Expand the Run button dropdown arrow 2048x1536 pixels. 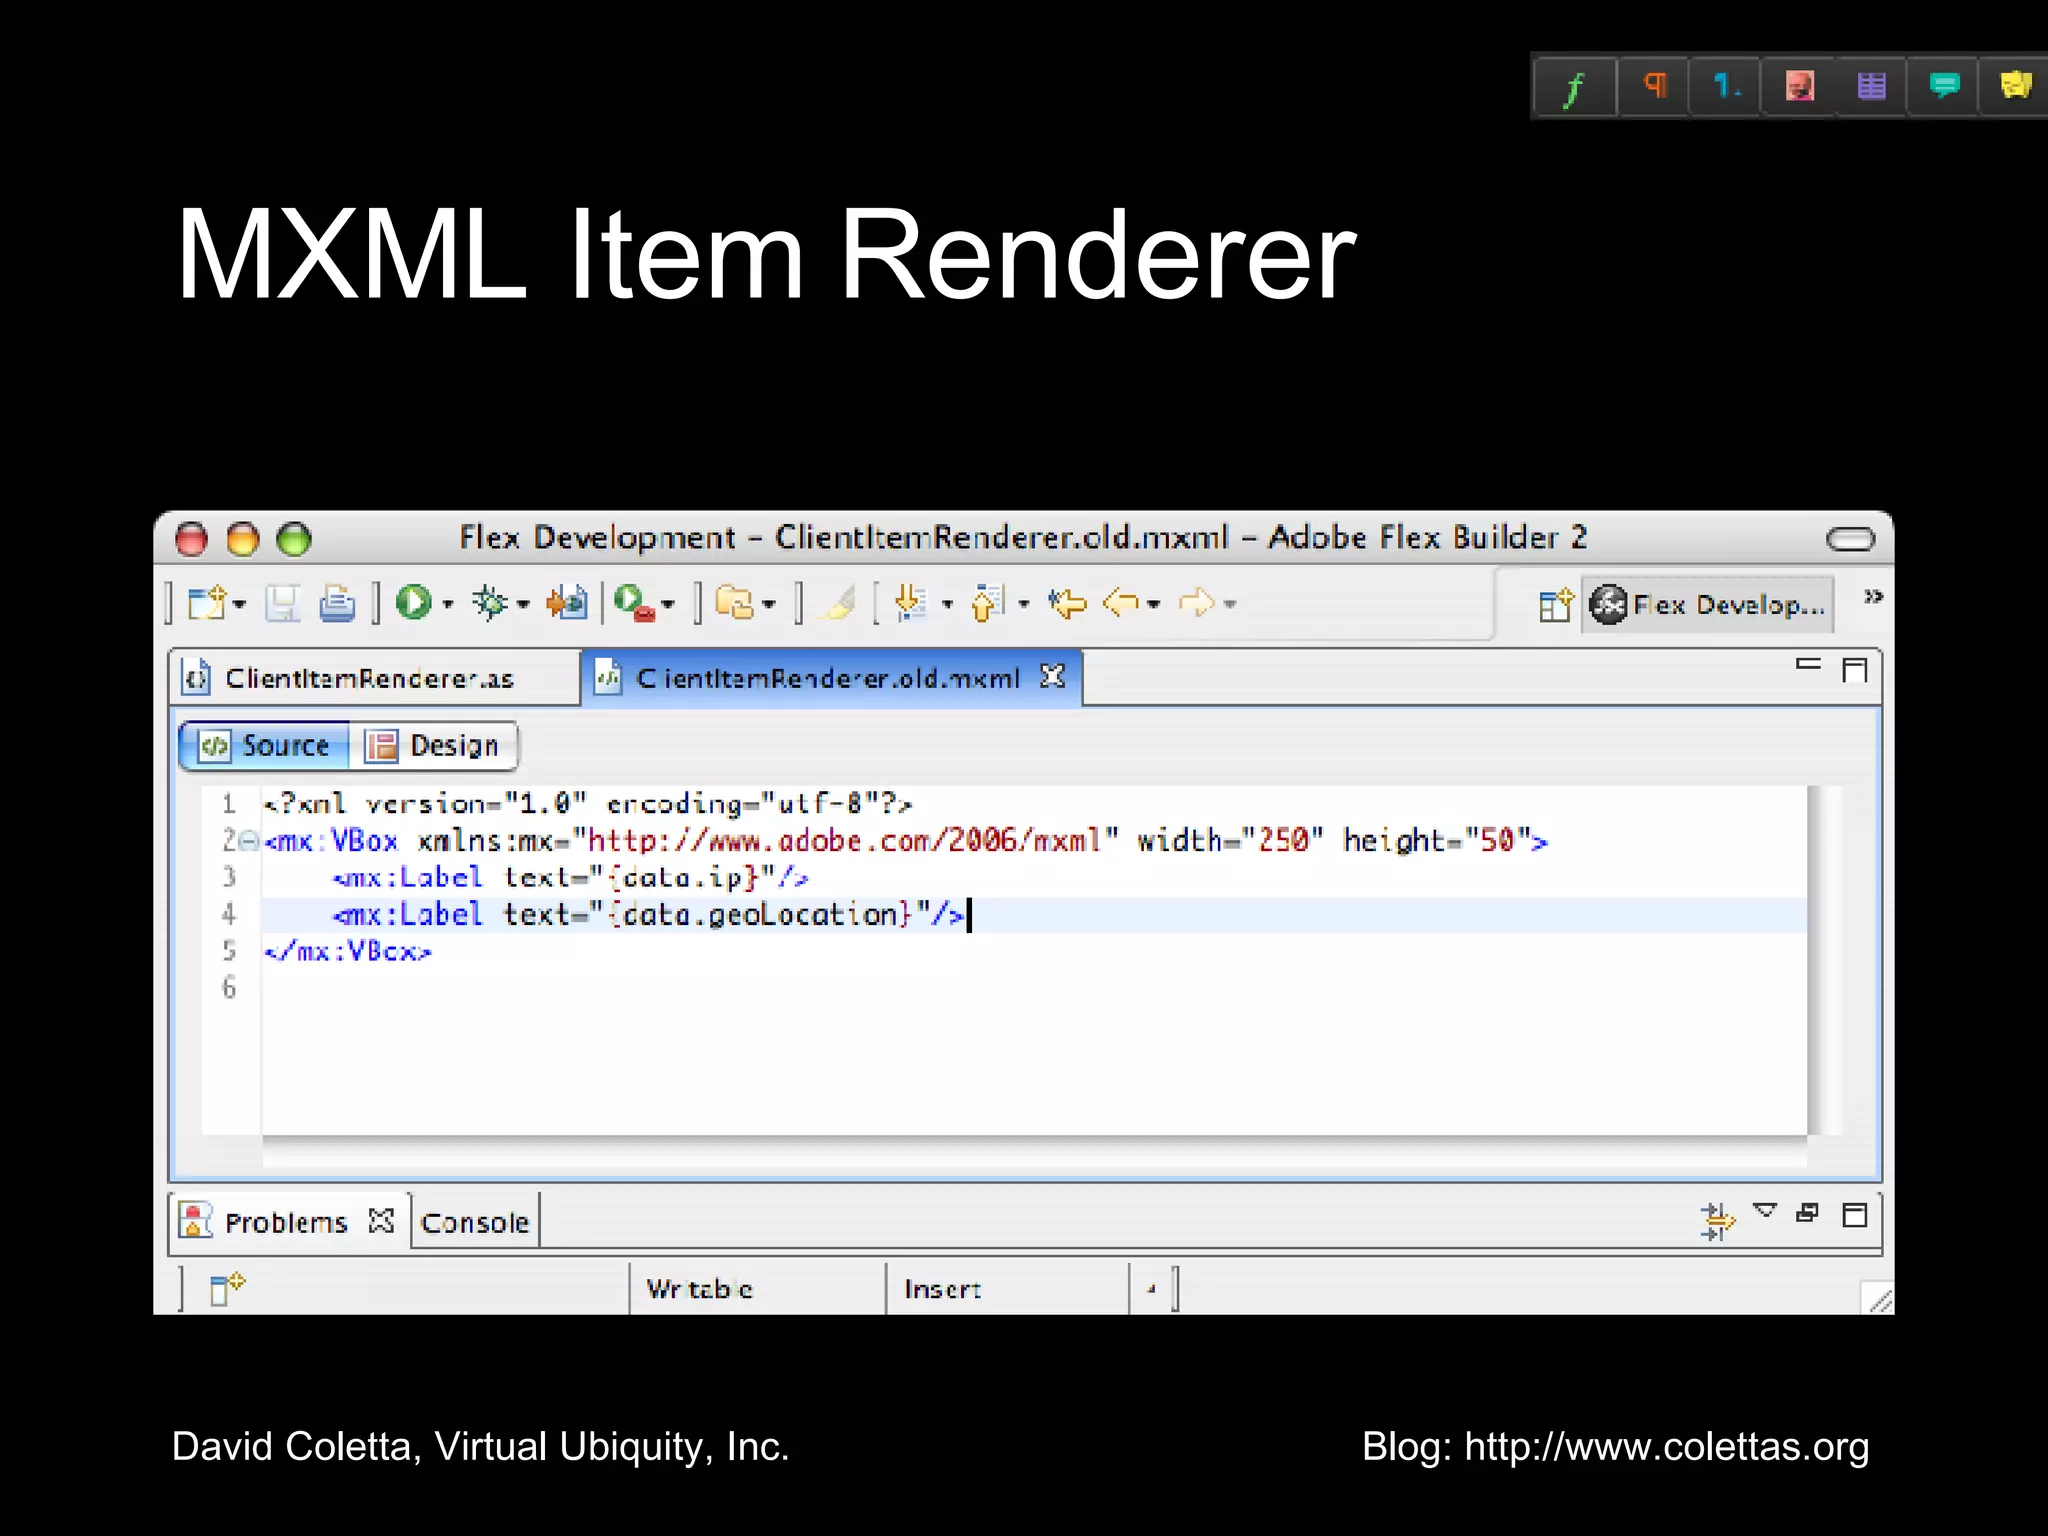click(x=448, y=604)
